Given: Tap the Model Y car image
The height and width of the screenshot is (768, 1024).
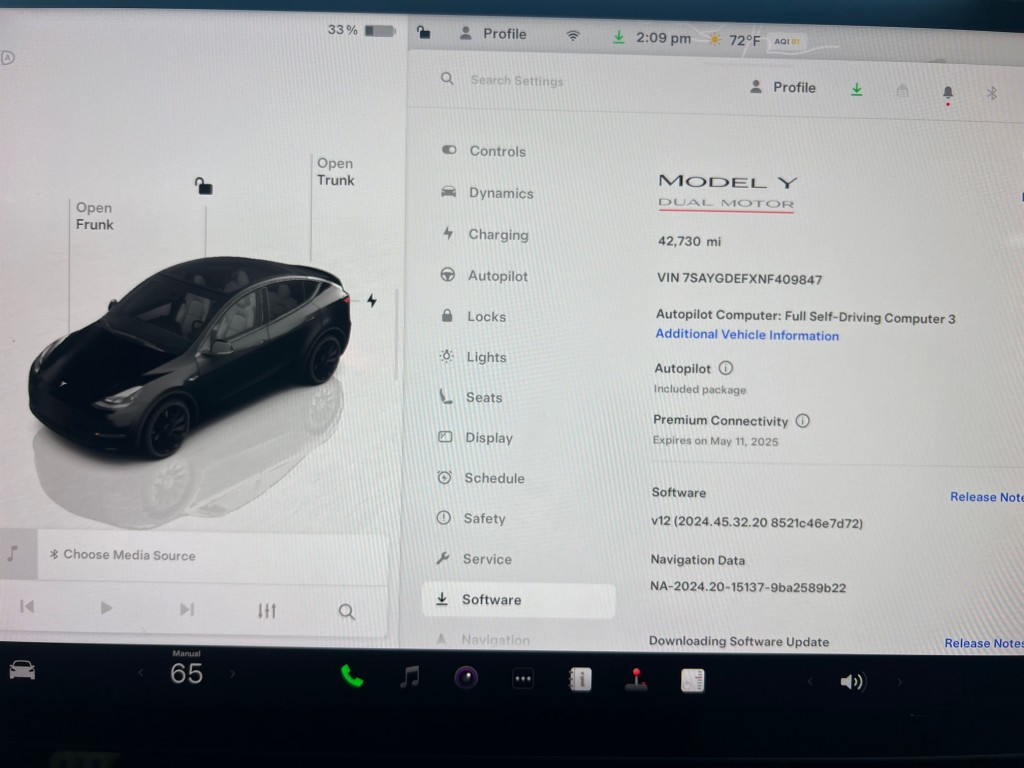Looking at the screenshot, I should click(189, 356).
